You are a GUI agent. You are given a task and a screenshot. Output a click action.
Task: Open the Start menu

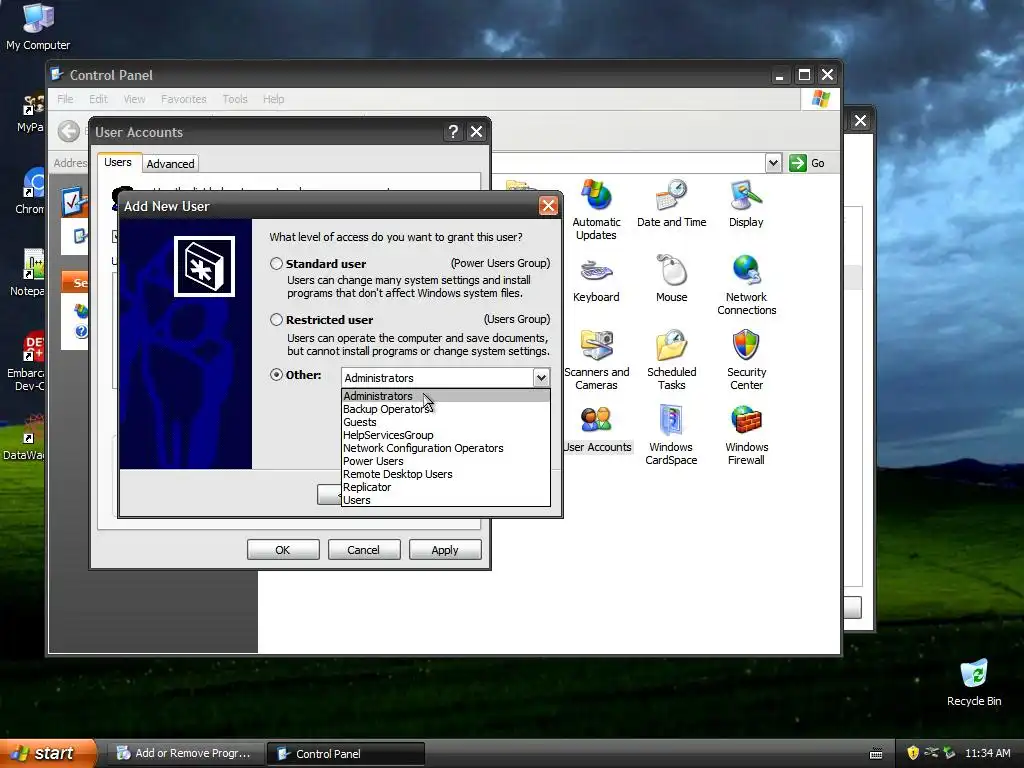[x=47, y=753]
